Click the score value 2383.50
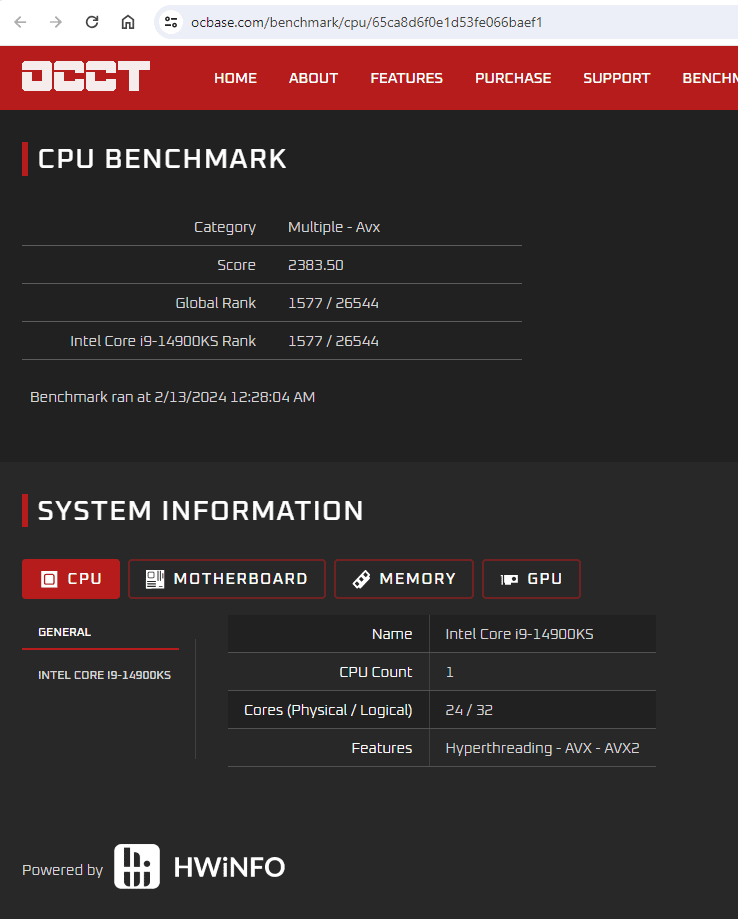The width and height of the screenshot is (738, 919). (315, 265)
